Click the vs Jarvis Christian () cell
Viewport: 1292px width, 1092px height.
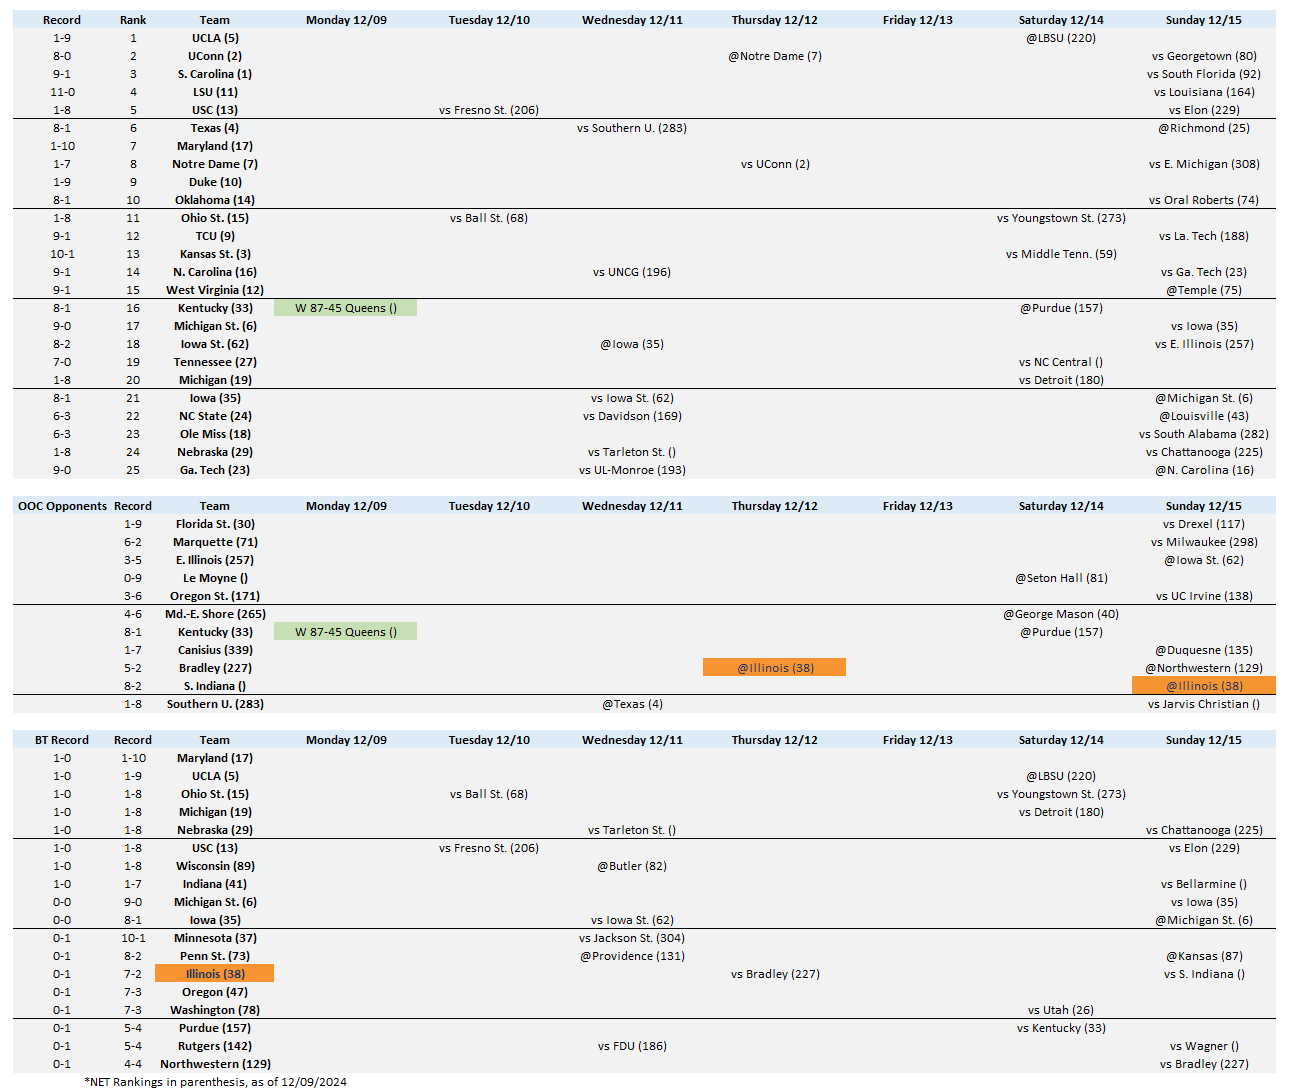pos(1204,704)
